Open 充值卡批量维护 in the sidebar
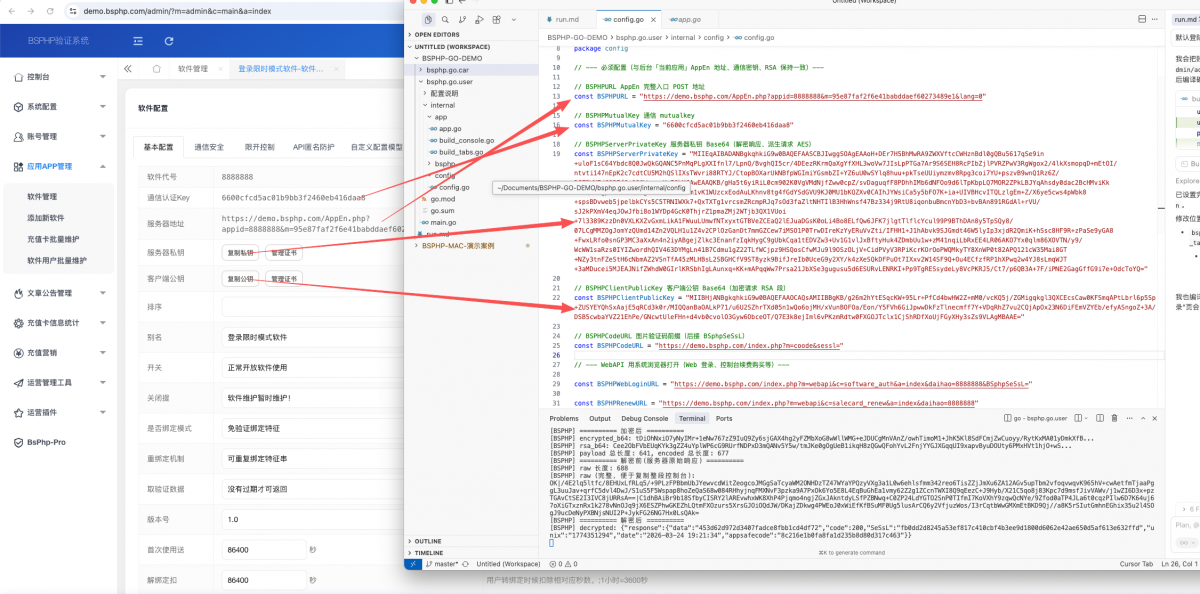 (52, 240)
